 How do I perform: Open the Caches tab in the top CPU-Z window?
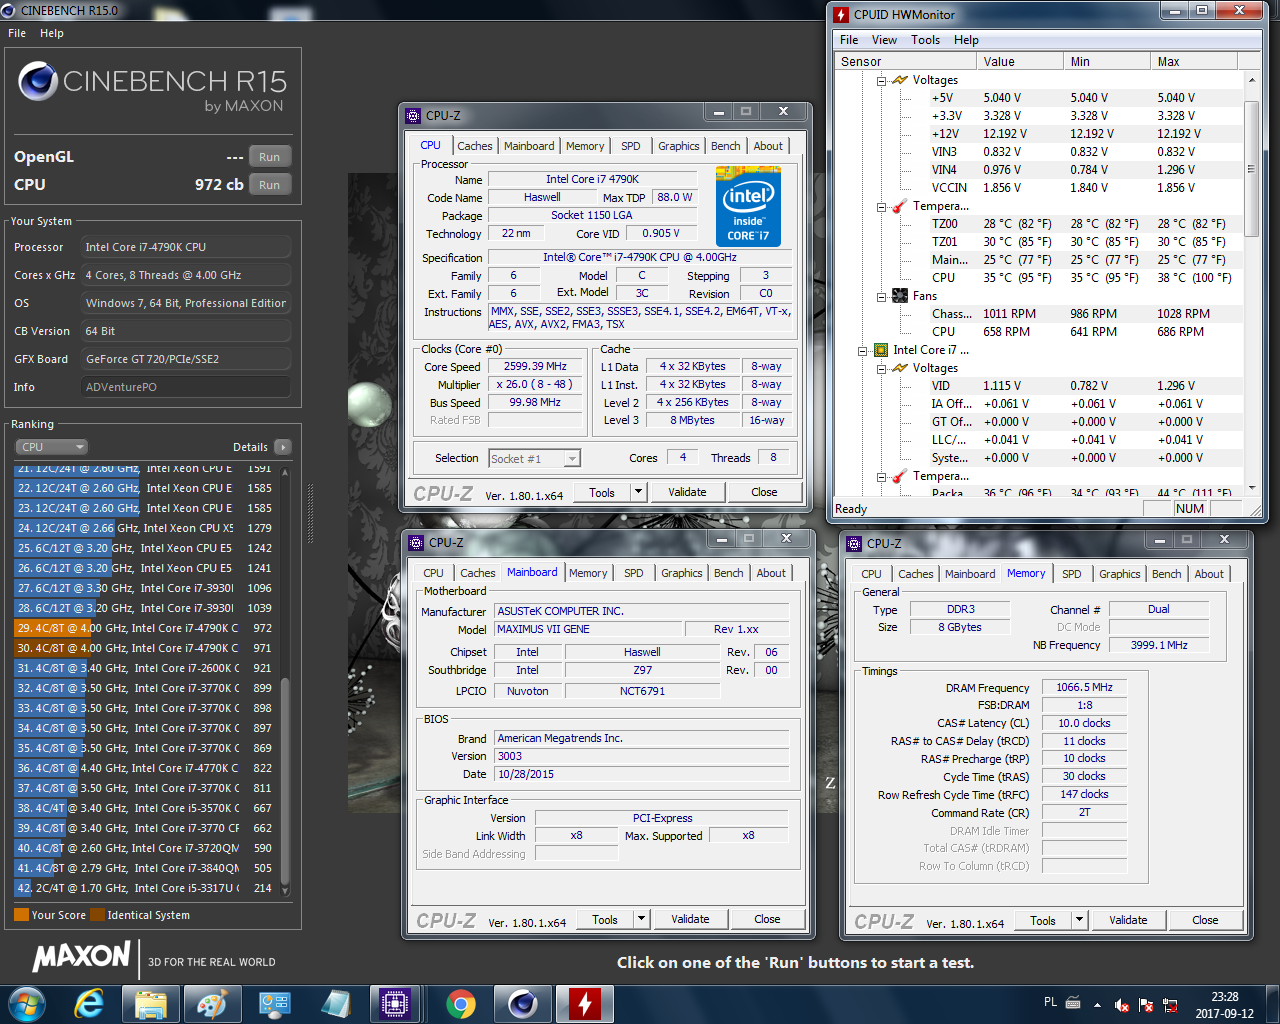(474, 146)
